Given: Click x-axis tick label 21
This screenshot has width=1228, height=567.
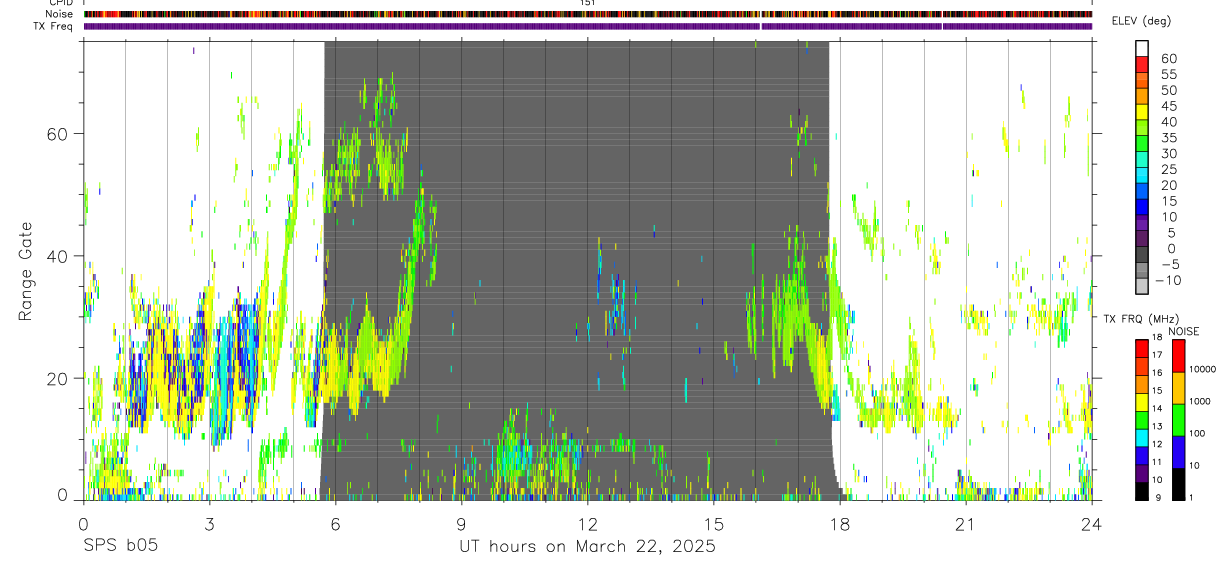Looking at the screenshot, I should pyautogui.click(x=965, y=524).
